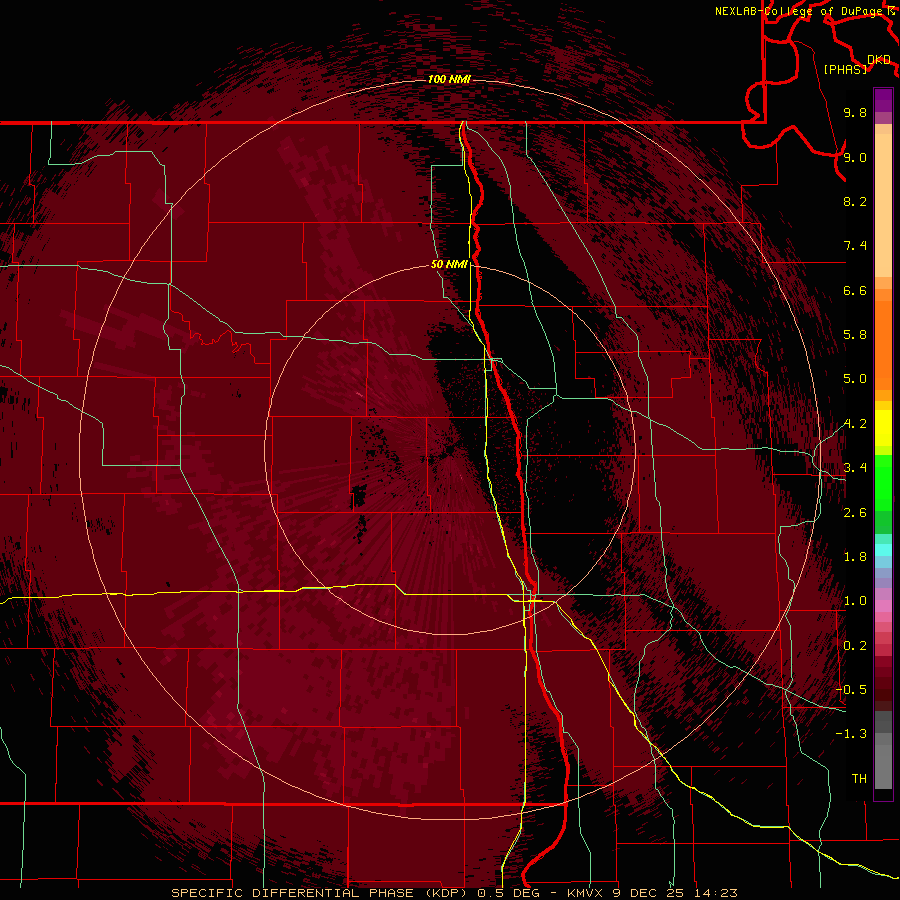Click the 1.0 scale value

855,601
